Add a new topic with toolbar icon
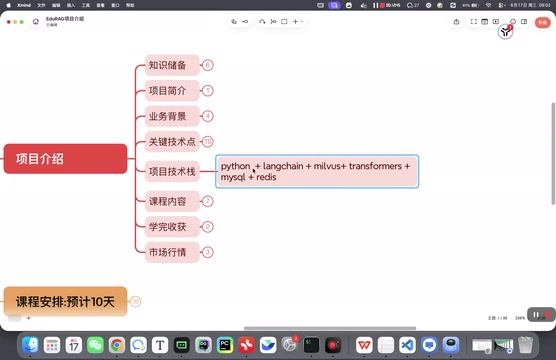This screenshot has height=360, width=556. (x=234, y=22)
